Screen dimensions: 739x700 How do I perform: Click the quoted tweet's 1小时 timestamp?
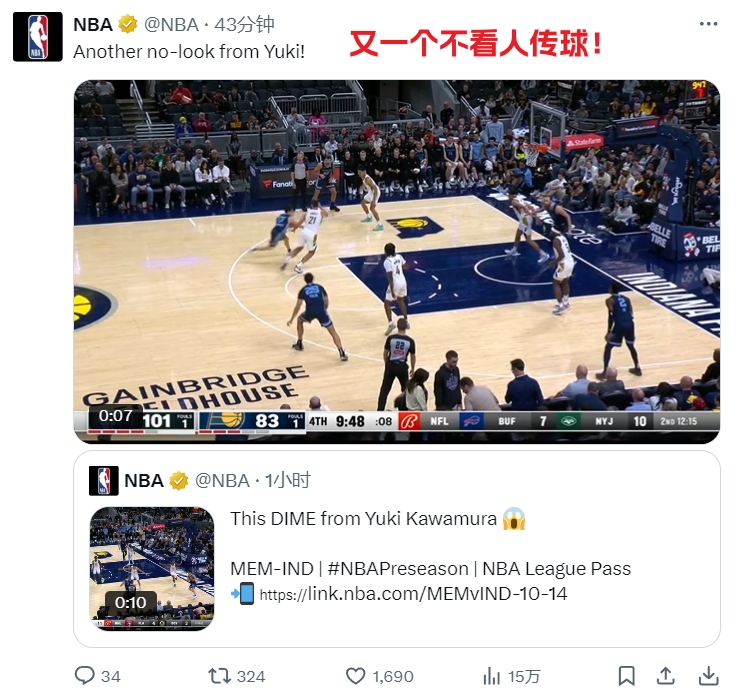pyautogui.click(x=287, y=481)
